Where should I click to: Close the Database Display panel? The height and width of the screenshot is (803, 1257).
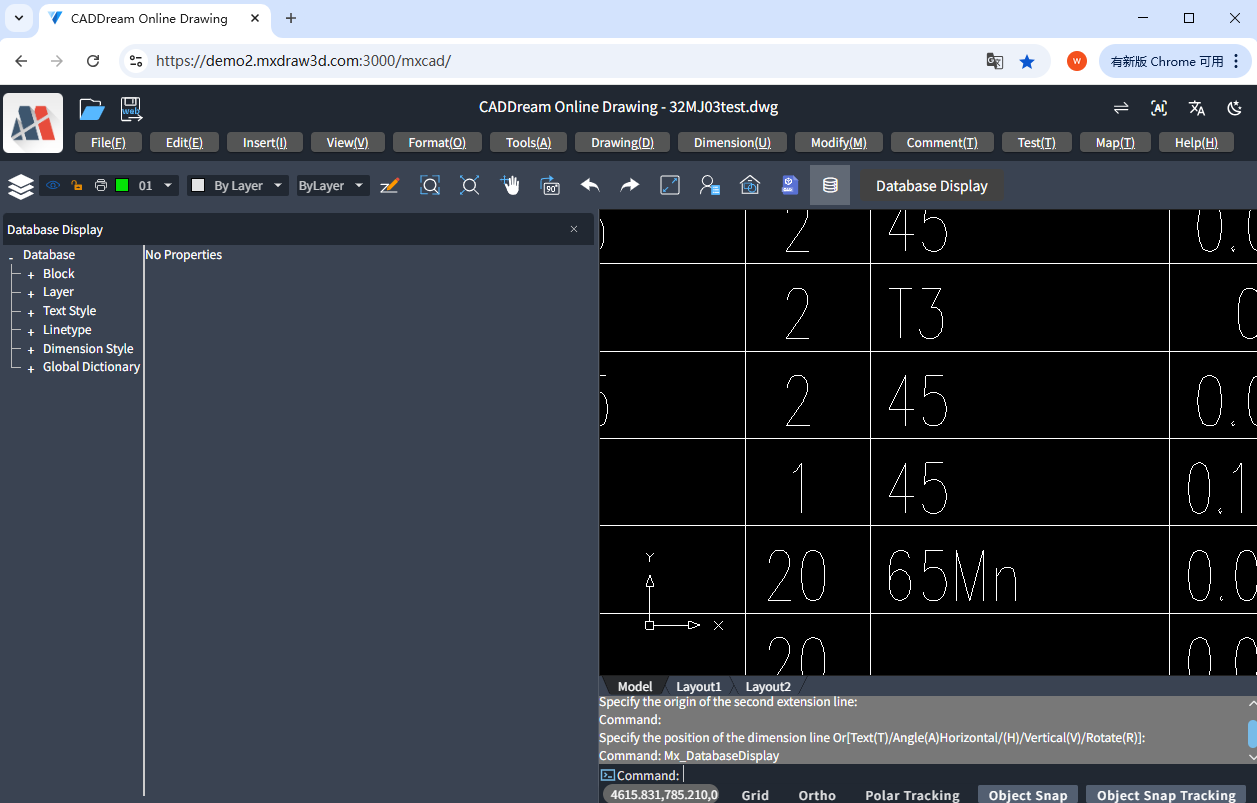tap(574, 229)
